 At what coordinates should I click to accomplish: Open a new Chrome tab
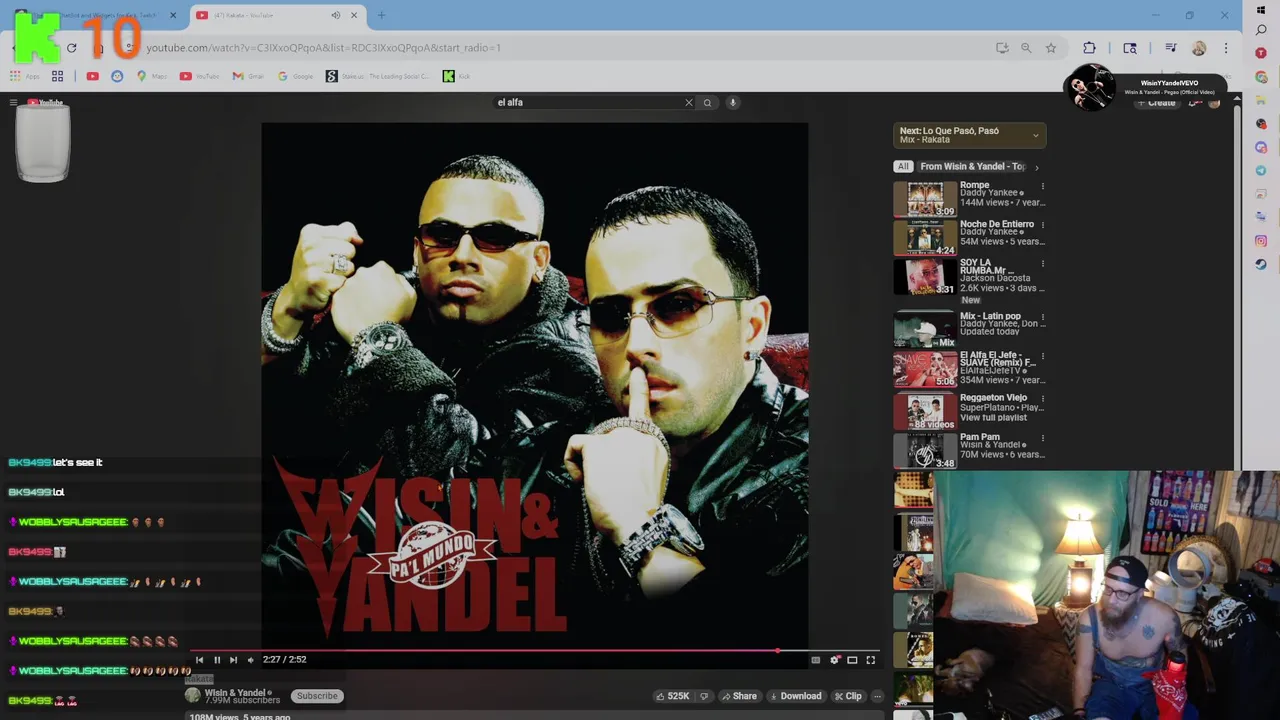381,15
